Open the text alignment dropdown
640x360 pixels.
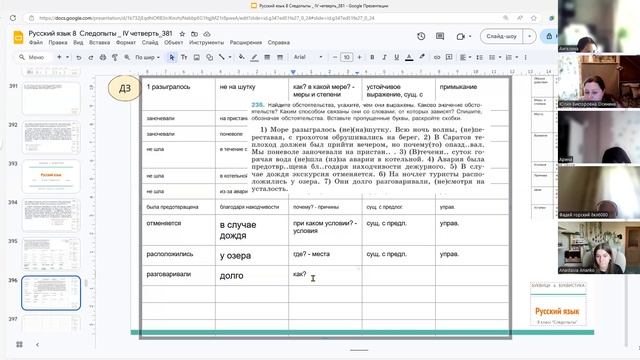[x=465, y=58]
